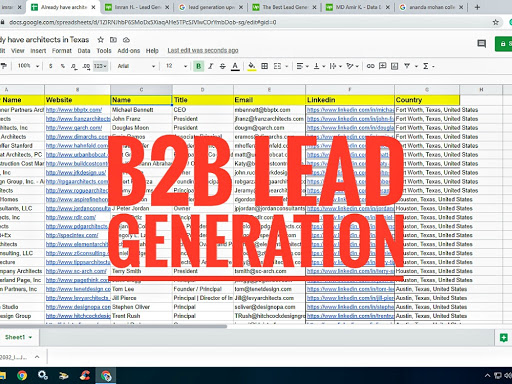The image size is (512, 384).
Task: Click the green explore icon at bottom right
Action: [503, 338]
